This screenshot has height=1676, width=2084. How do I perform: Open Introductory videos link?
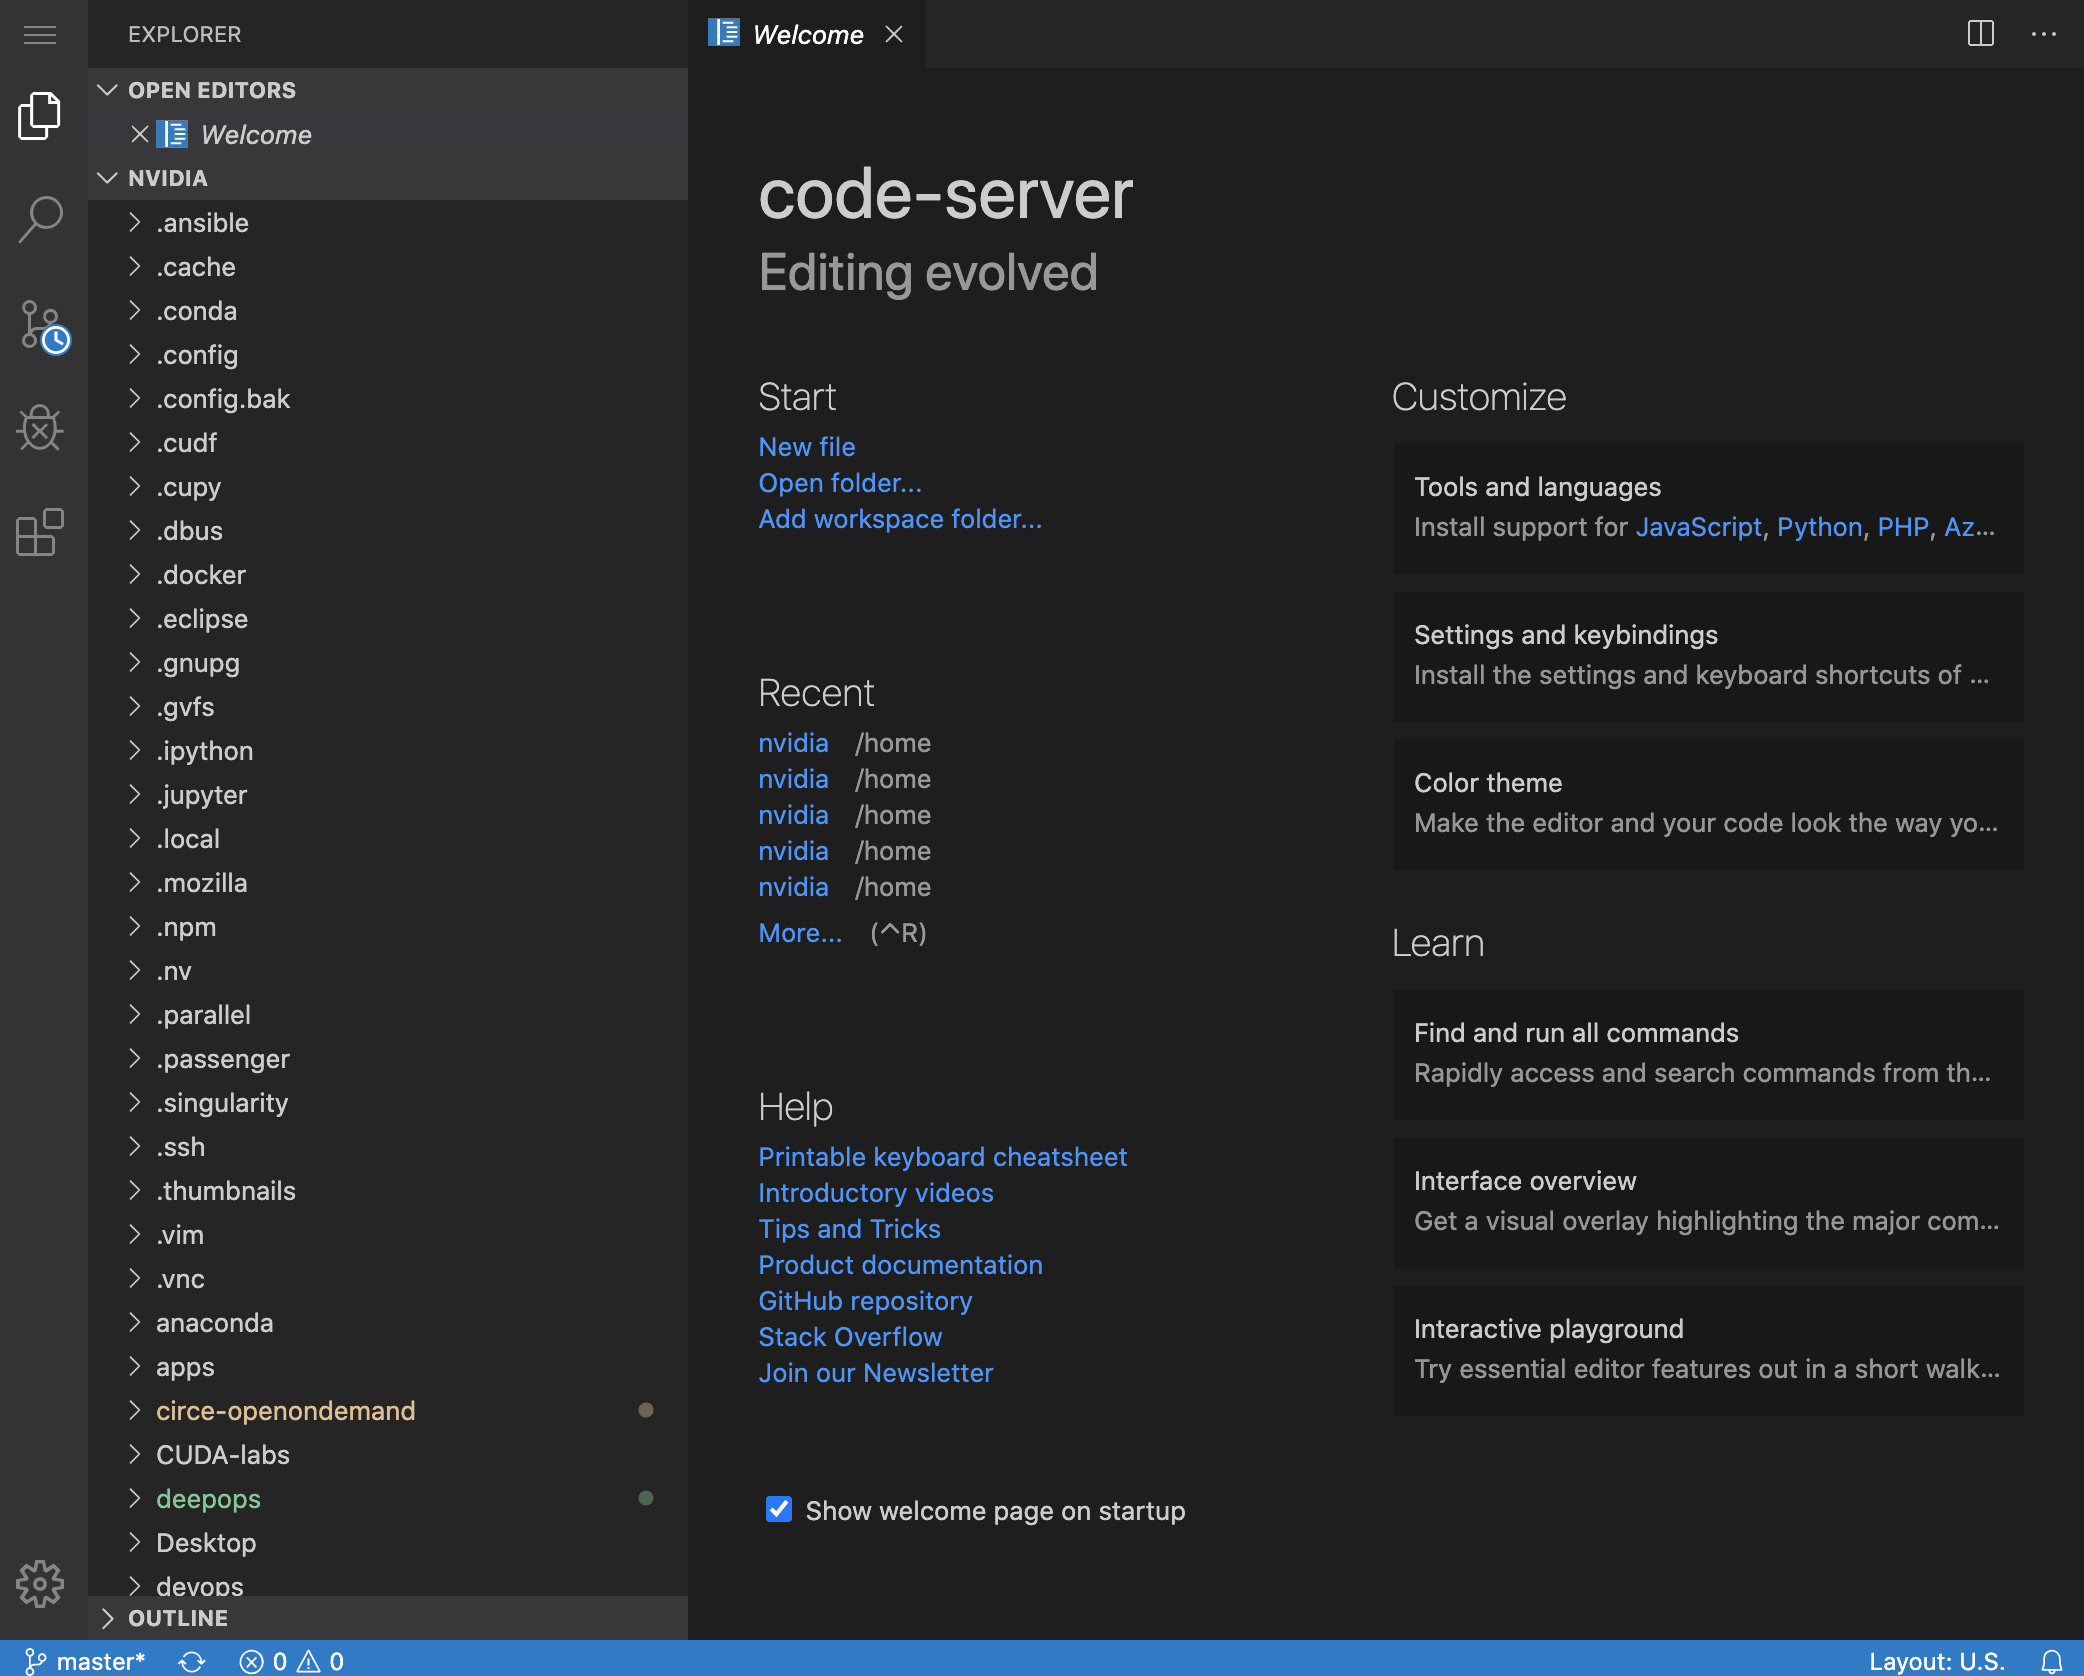[x=876, y=1193]
